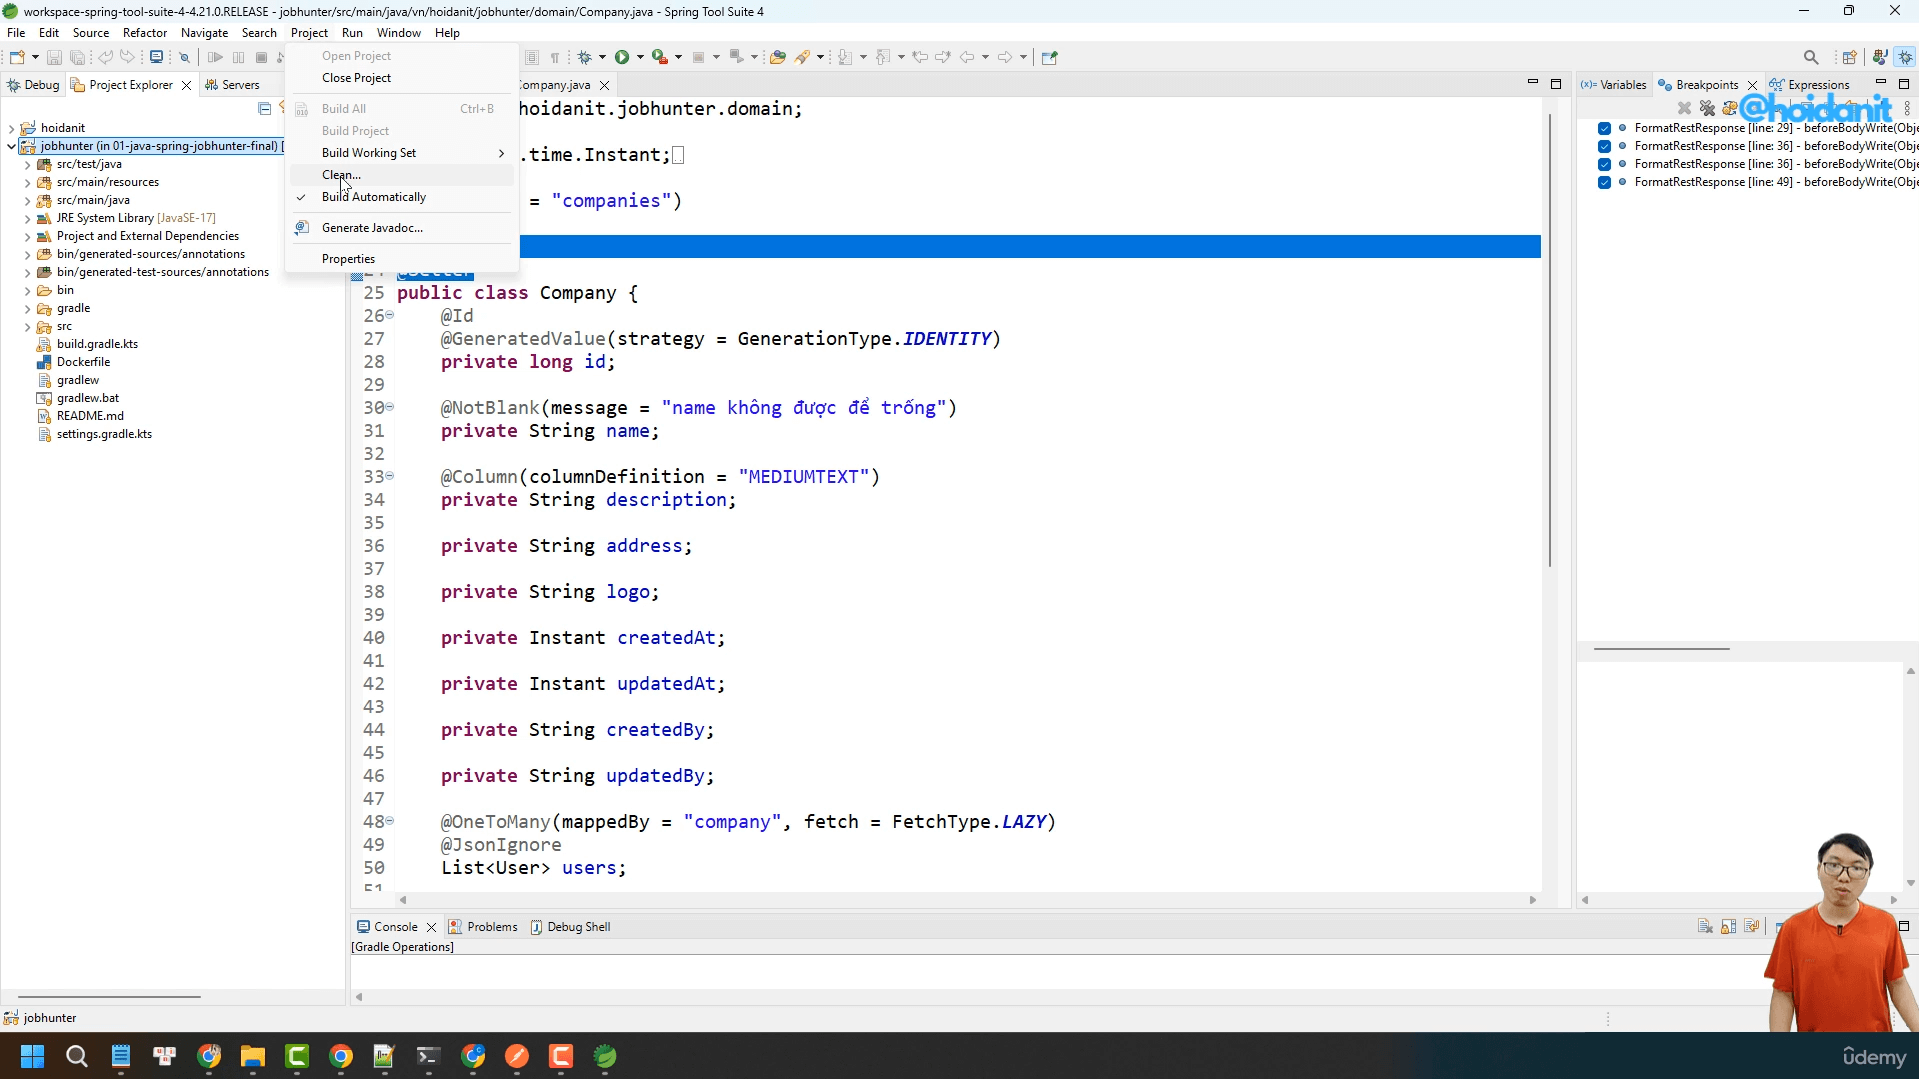Select build.gradle.kts in Project Explorer

[x=97, y=344]
